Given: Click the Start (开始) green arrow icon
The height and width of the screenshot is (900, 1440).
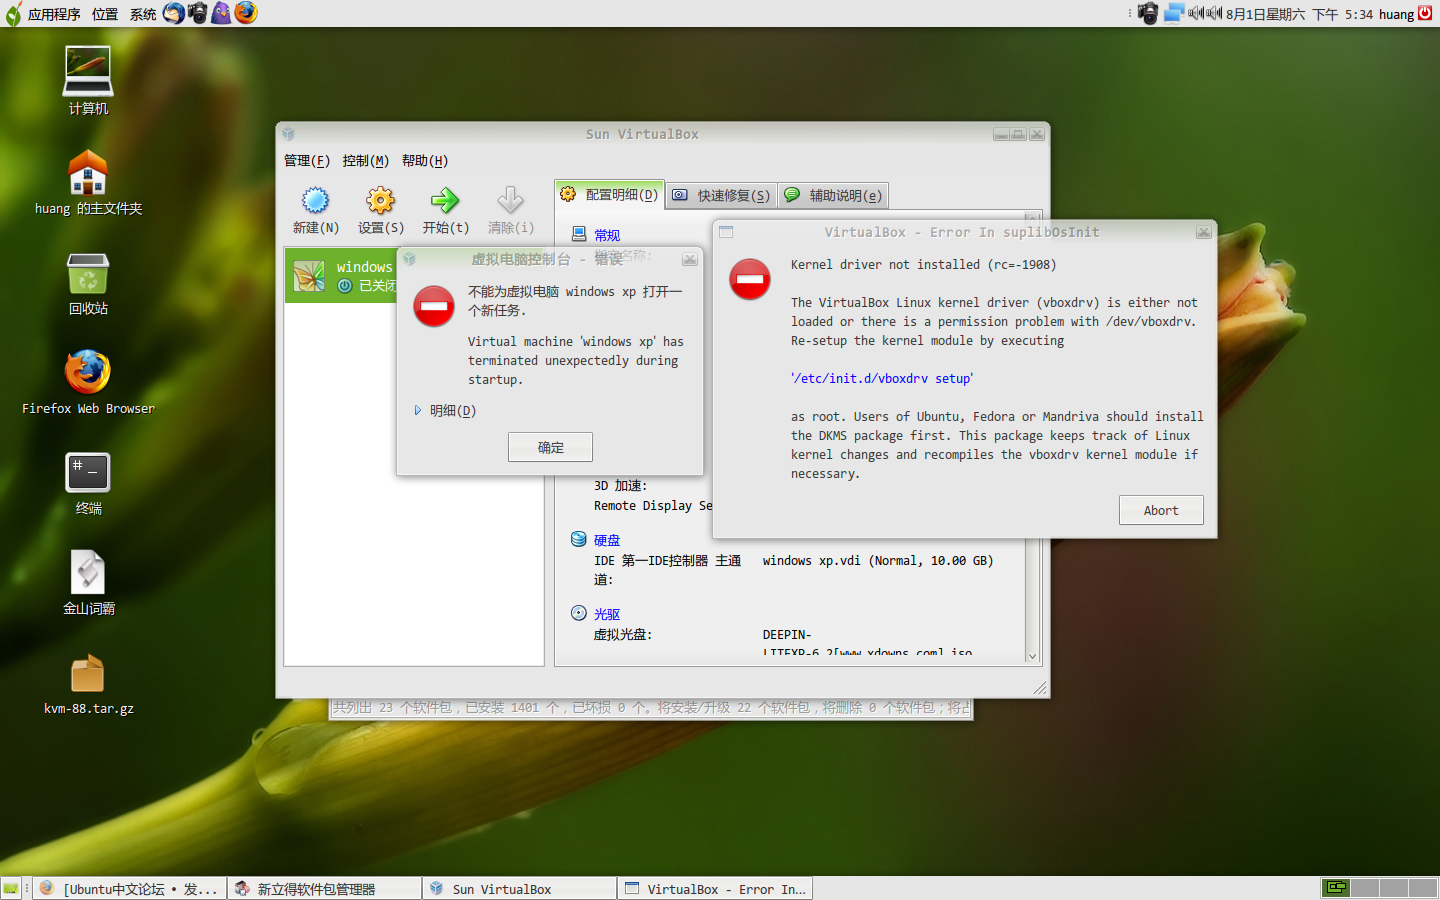Looking at the screenshot, I should [x=445, y=201].
